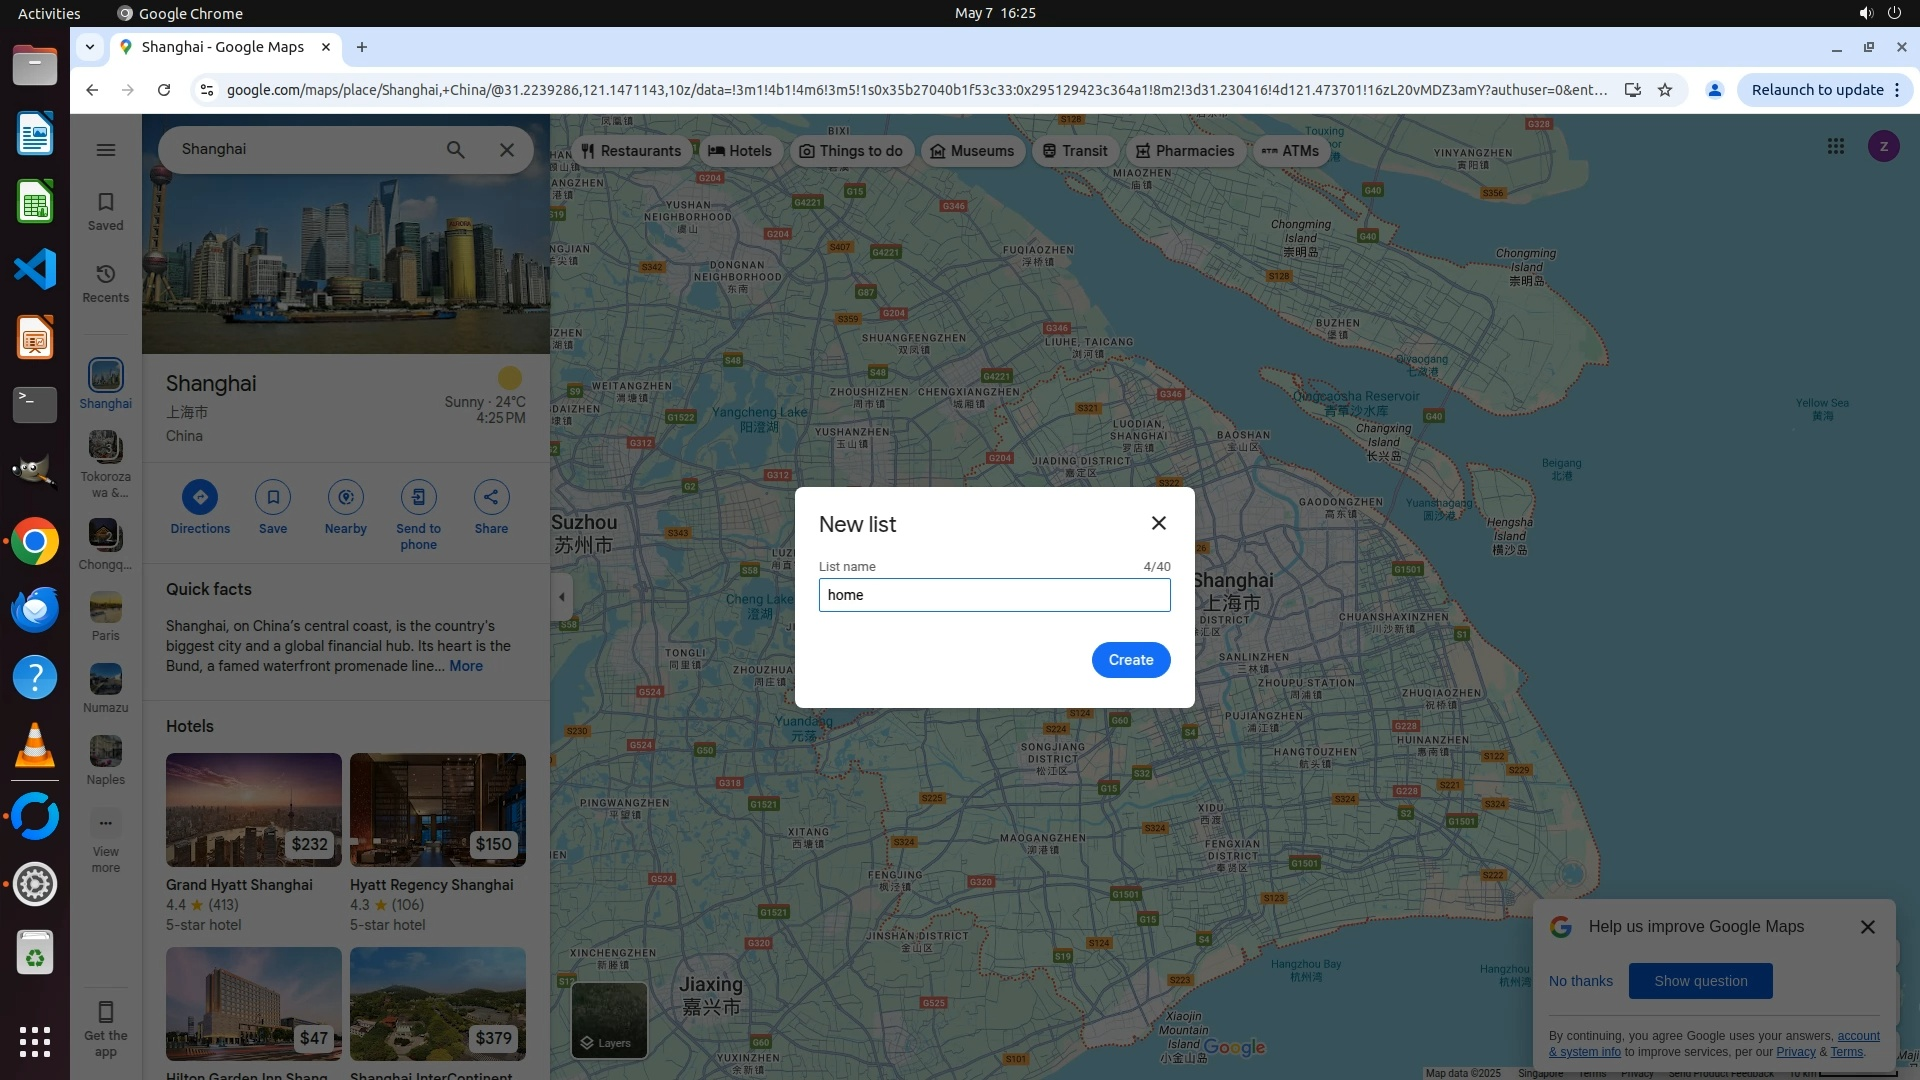Viewport: 1920px width, 1080px height.
Task: Click the Send to phone icon
Action: [418, 497]
